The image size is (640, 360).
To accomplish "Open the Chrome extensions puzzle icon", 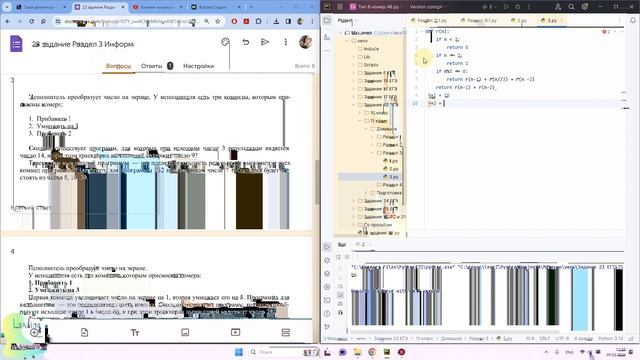I will (x=259, y=21).
